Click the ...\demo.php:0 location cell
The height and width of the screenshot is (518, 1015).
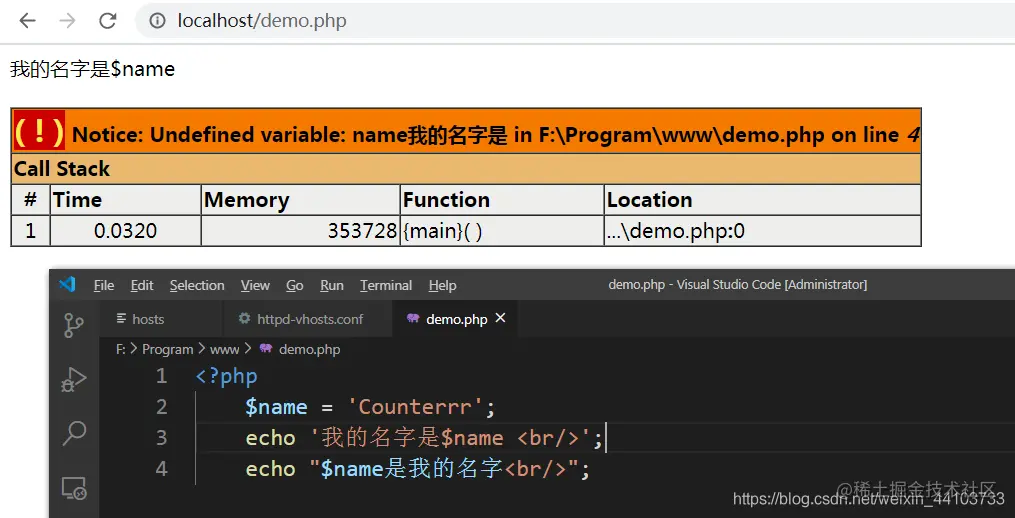763,231
